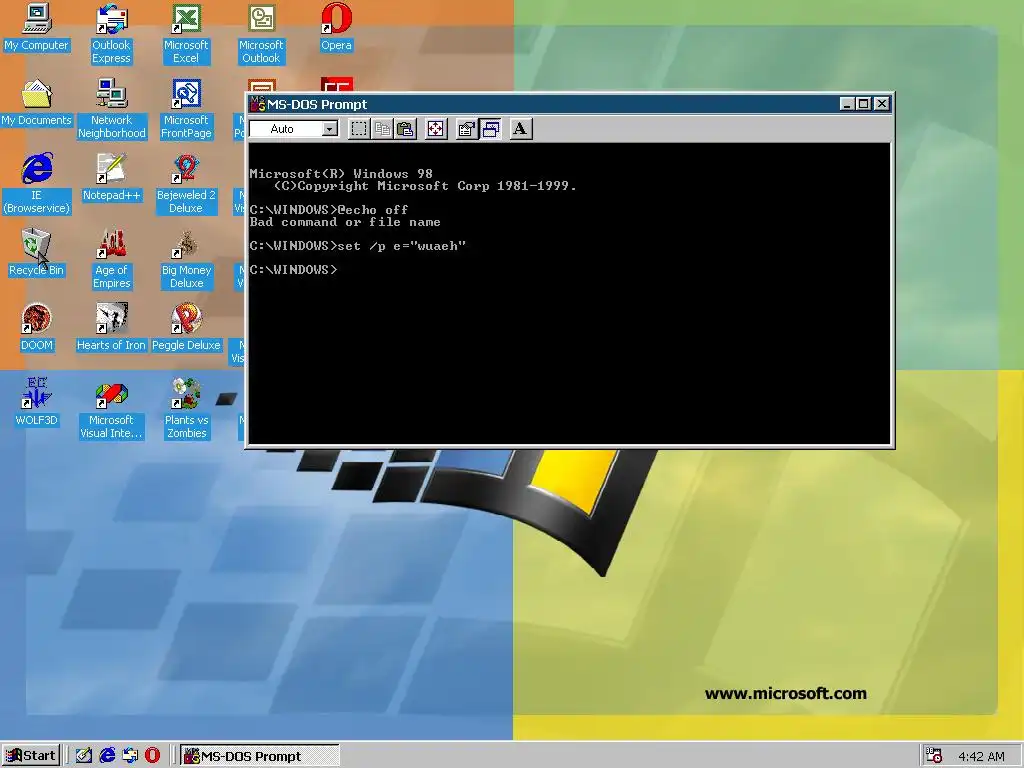Click Show Desktop quick launch icon
1024x768 pixels.
[x=84, y=756]
